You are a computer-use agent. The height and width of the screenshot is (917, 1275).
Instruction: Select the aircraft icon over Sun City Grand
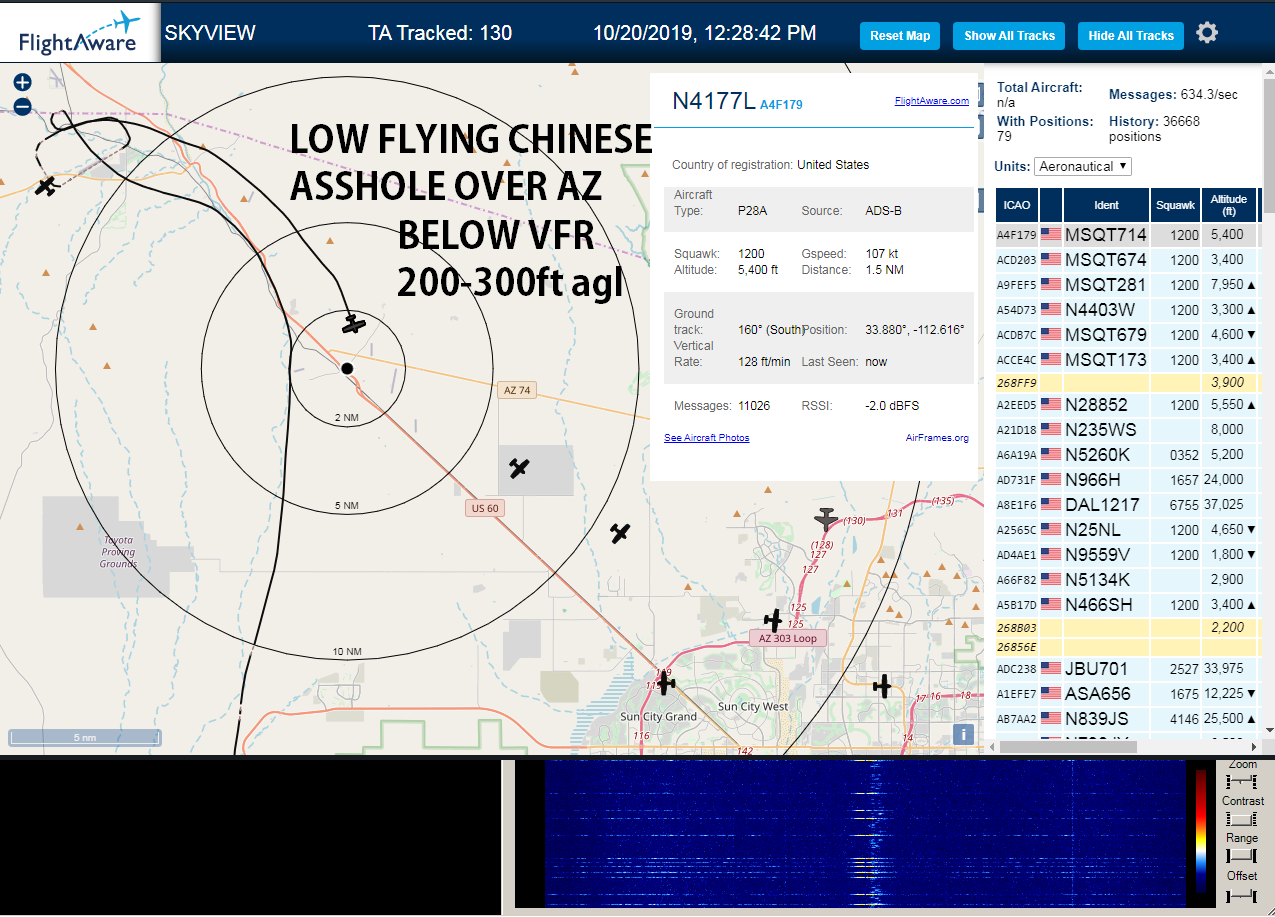coord(665,683)
